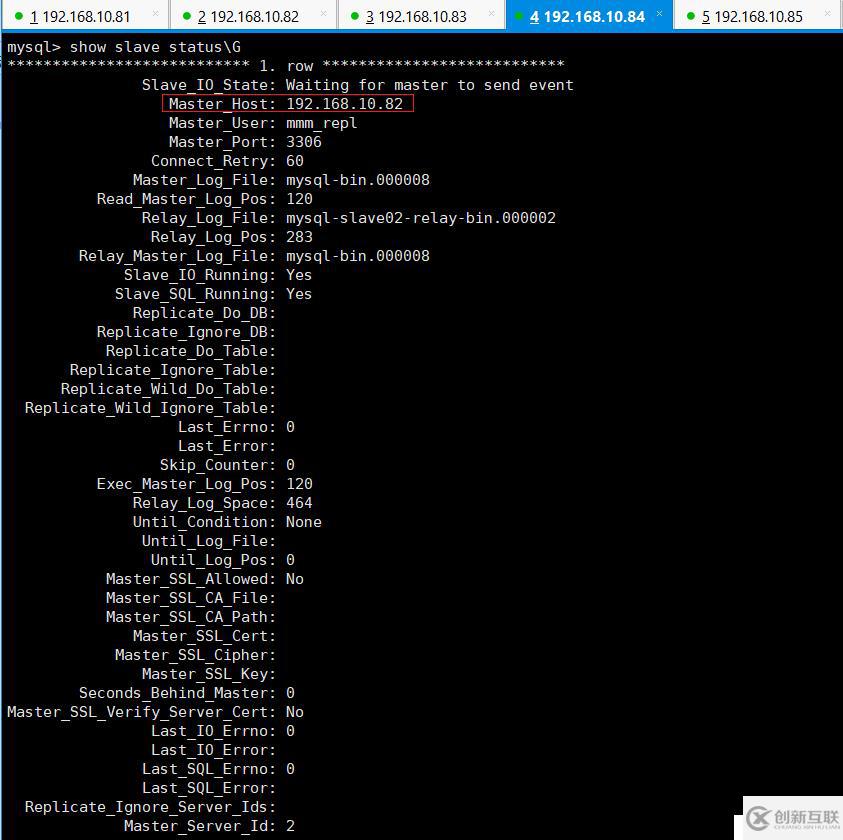
Task: Click the green status dot on tab 5
Action: [691, 16]
